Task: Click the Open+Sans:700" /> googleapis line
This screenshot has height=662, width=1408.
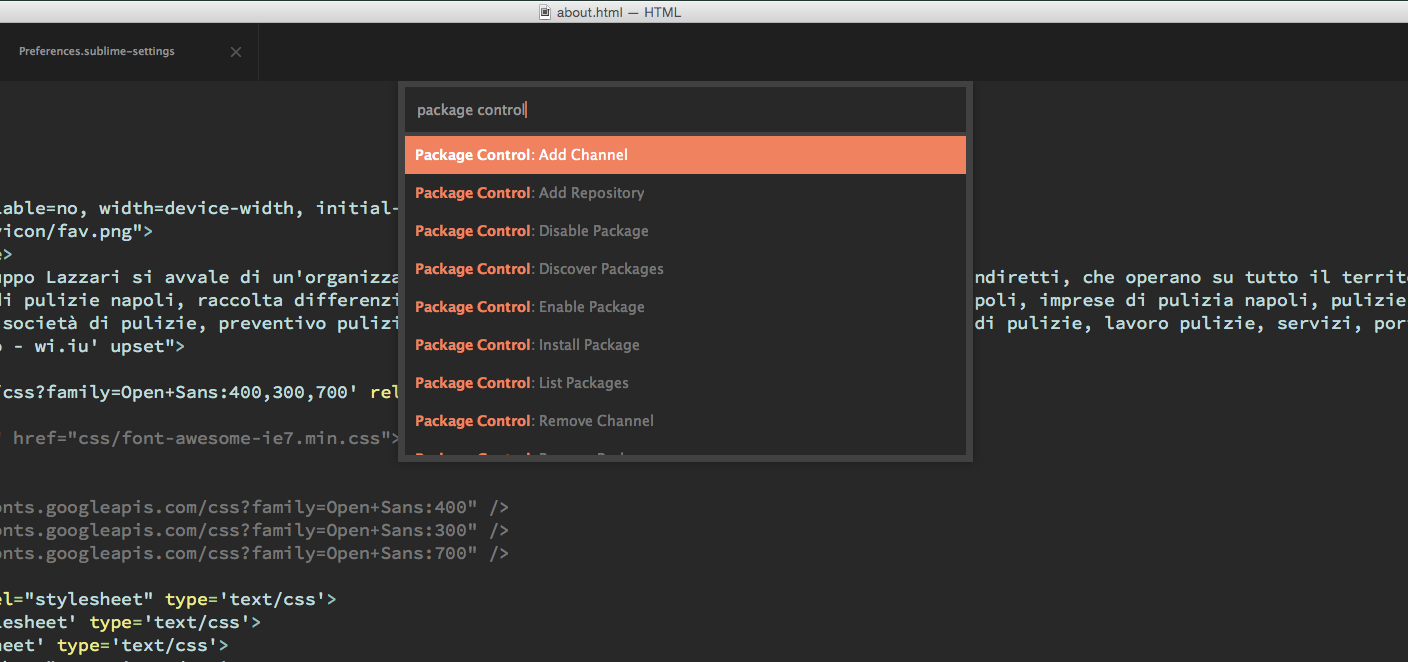Action: click(254, 553)
